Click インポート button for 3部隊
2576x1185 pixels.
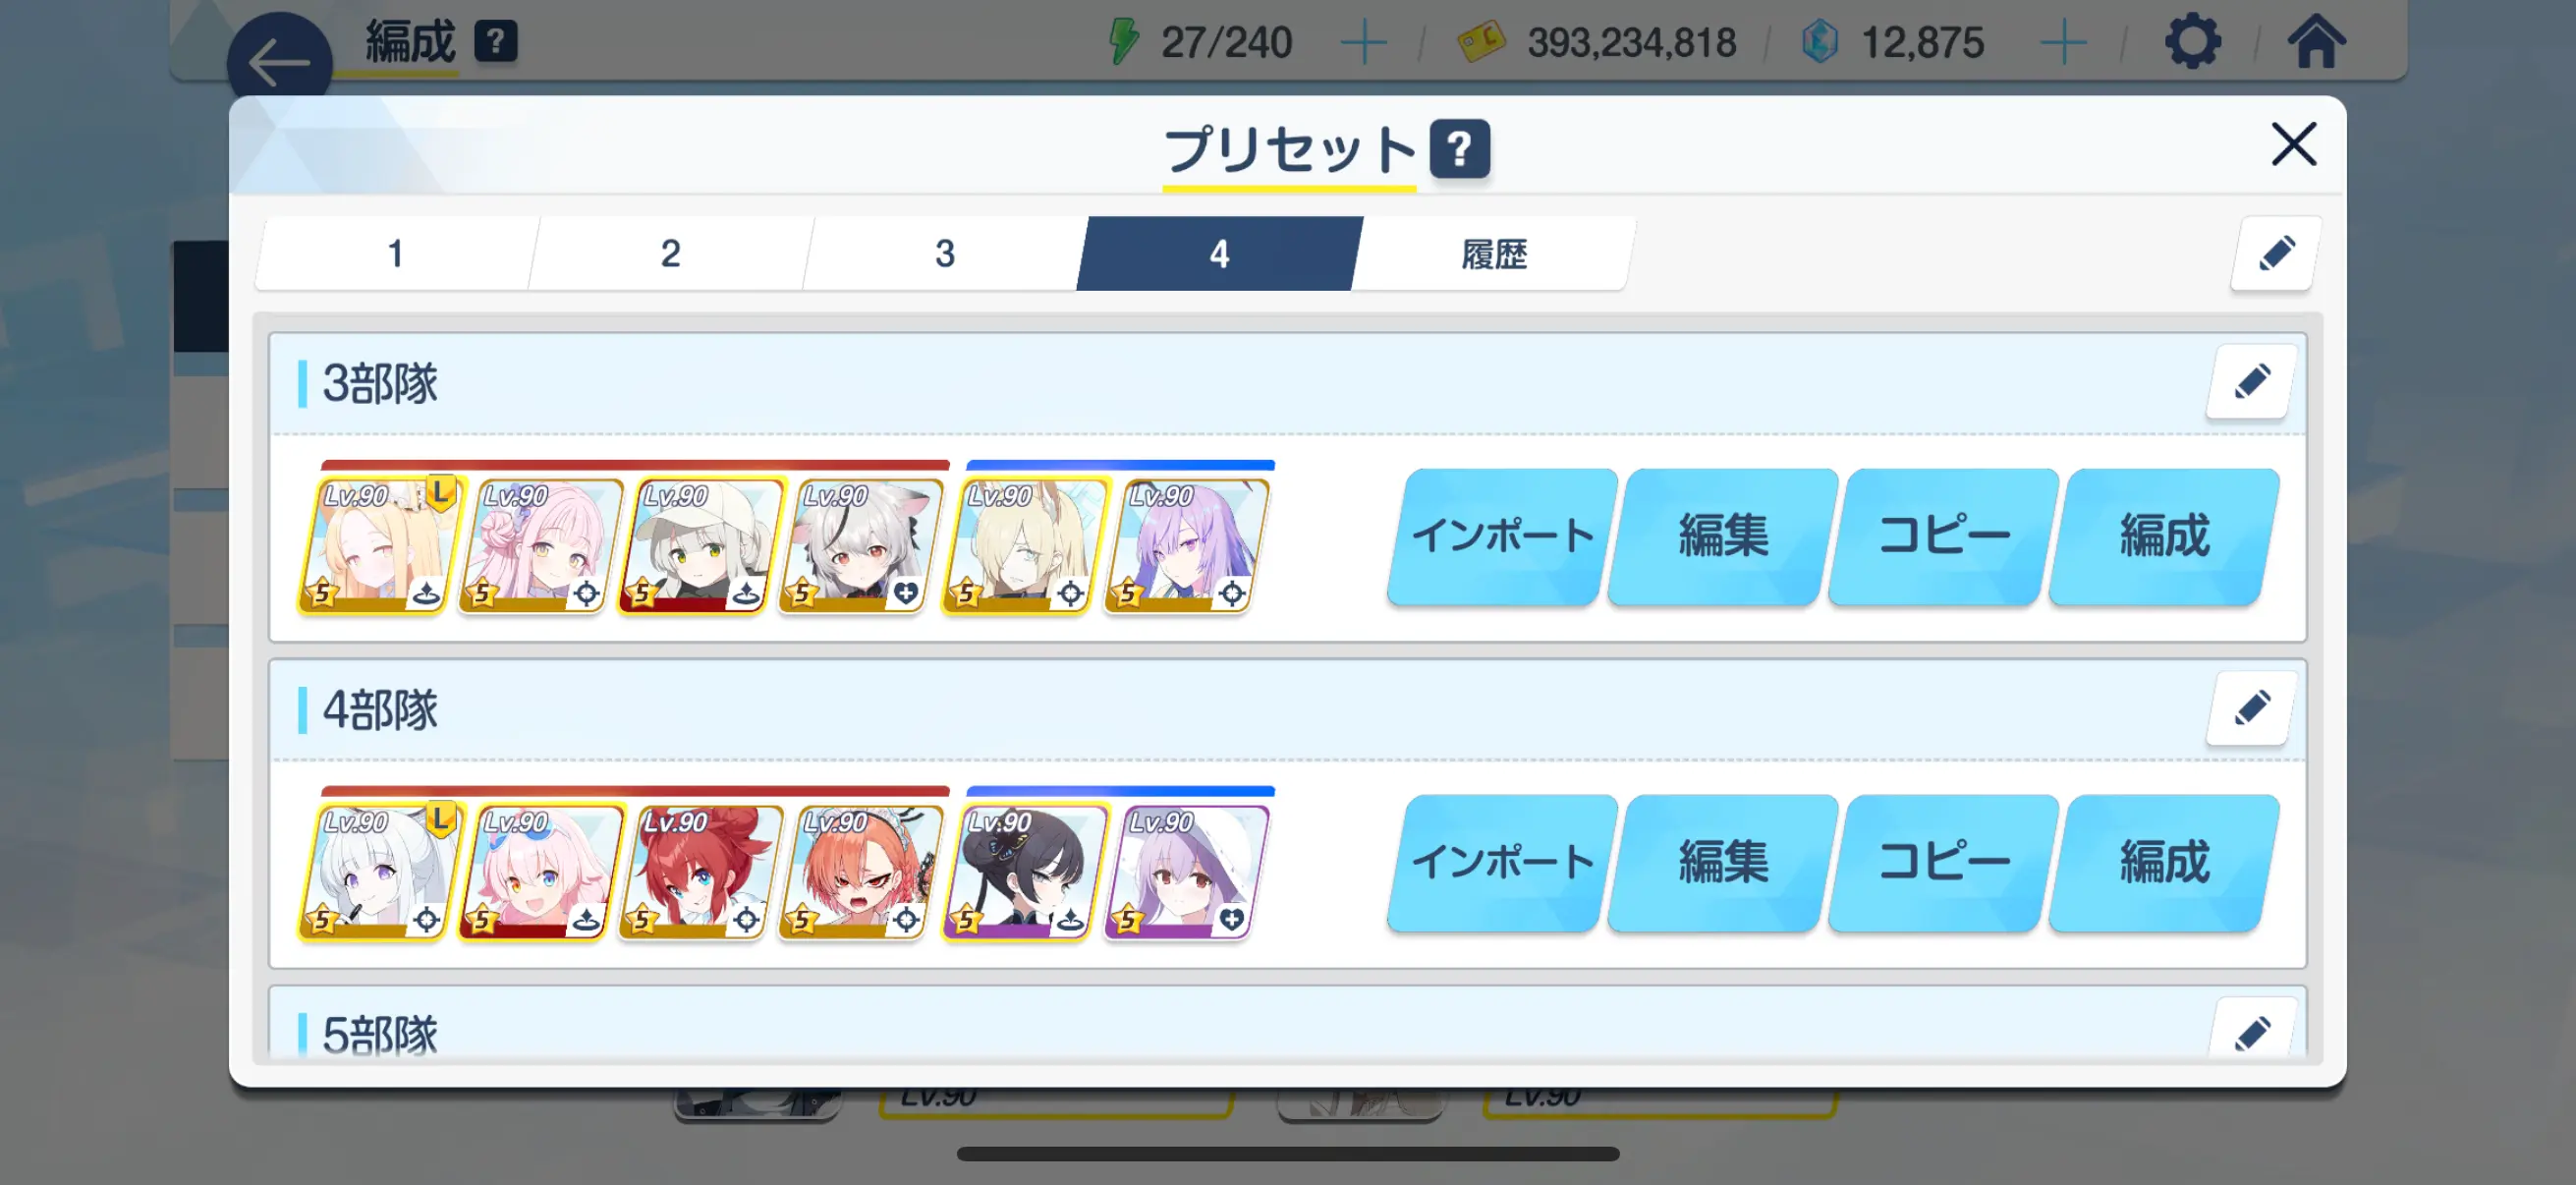(1502, 536)
